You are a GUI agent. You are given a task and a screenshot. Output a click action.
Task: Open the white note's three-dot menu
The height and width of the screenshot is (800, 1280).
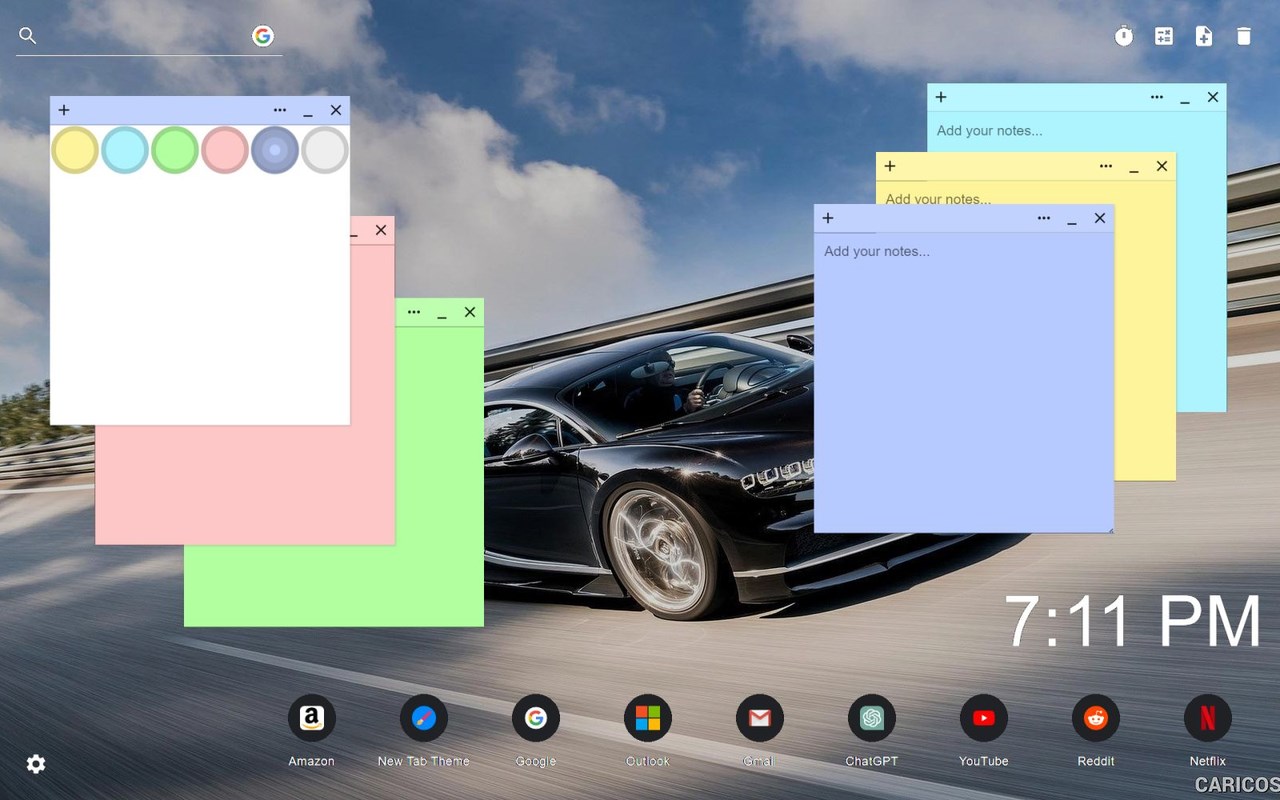pyautogui.click(x=280, y=110)
